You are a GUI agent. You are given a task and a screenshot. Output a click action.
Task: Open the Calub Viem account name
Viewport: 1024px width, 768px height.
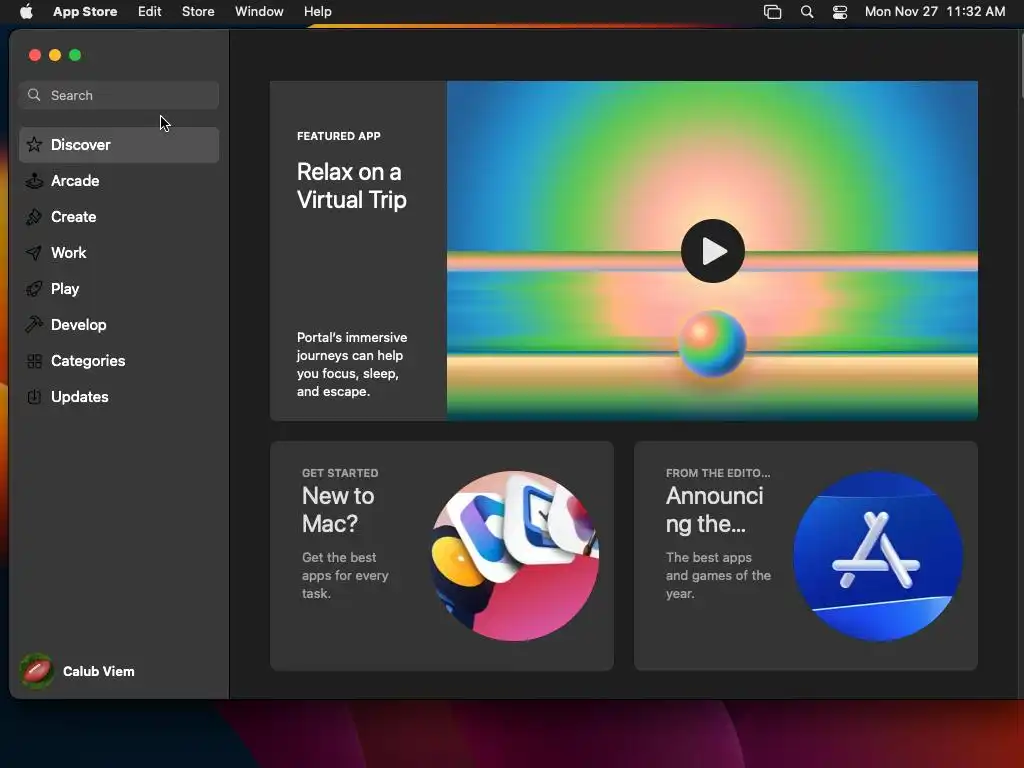coord(99,671)
